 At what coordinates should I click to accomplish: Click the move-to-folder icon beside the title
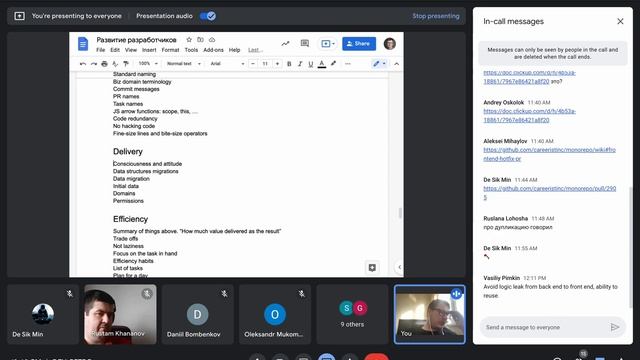[200, 40]
